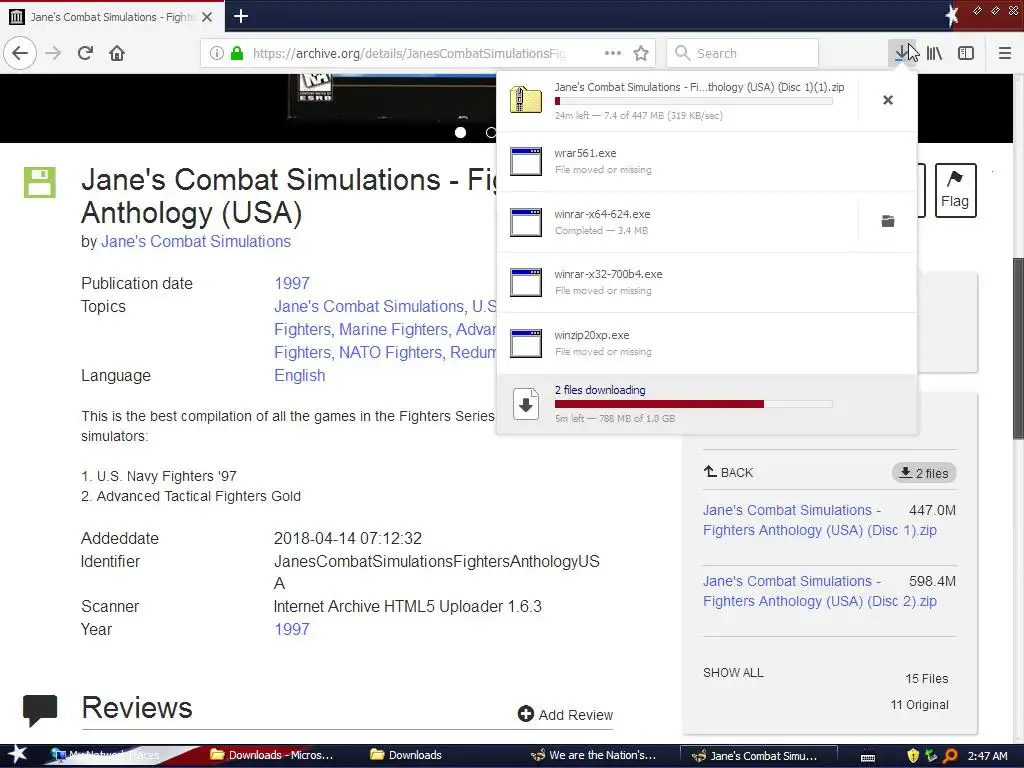Close the Jane's Combat Simulations tab
Screen dimensions: 1024x768
pos(207,17)
